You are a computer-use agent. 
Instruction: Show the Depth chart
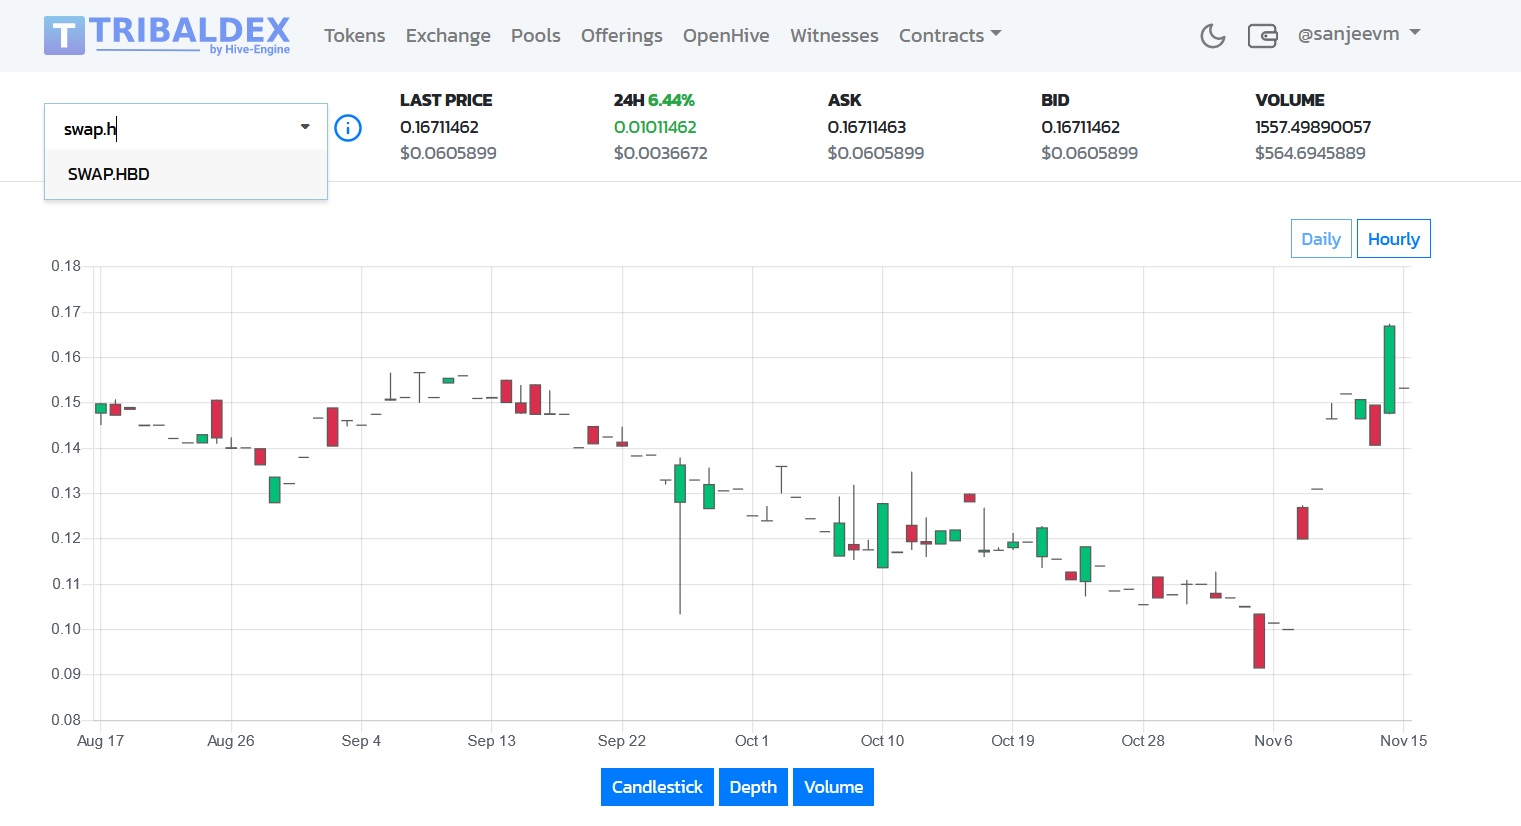(753, 787)
